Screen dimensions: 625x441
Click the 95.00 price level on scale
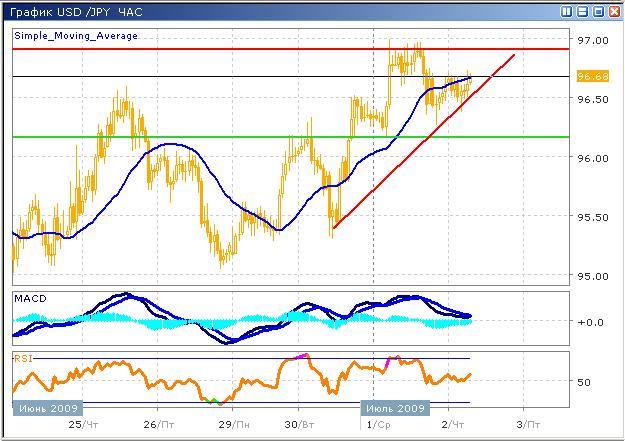593,276
